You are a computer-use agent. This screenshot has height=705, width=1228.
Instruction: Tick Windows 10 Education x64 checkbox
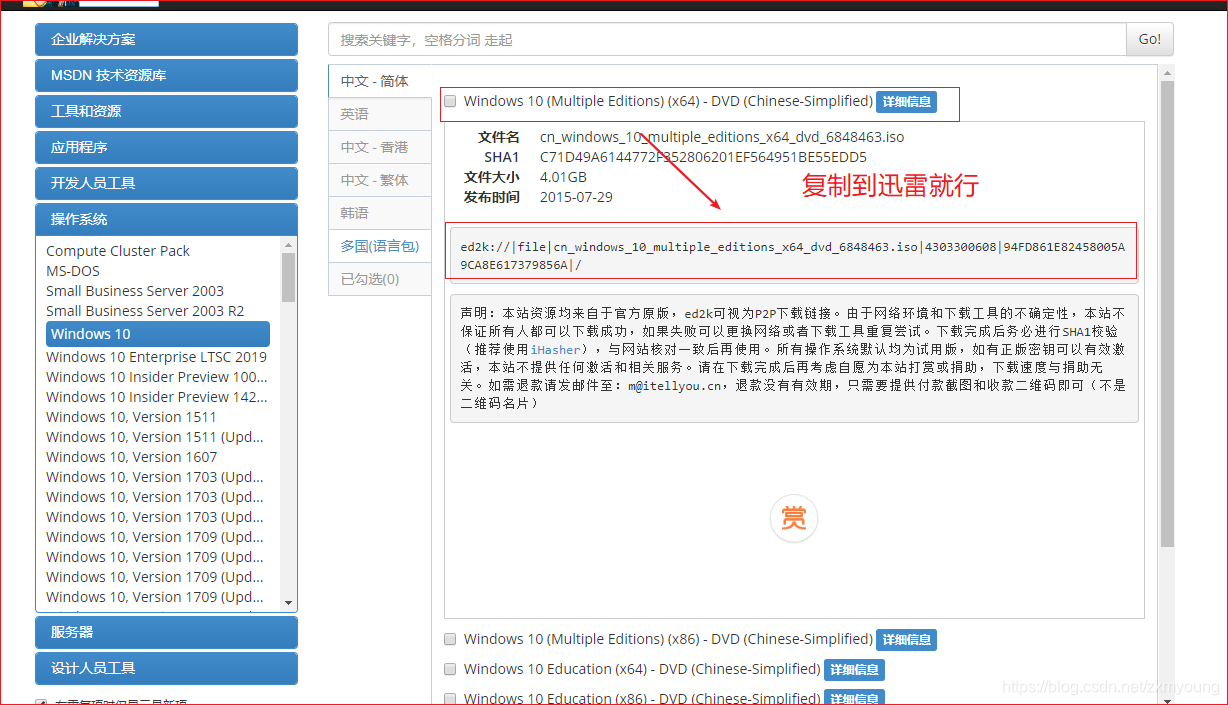450,669
